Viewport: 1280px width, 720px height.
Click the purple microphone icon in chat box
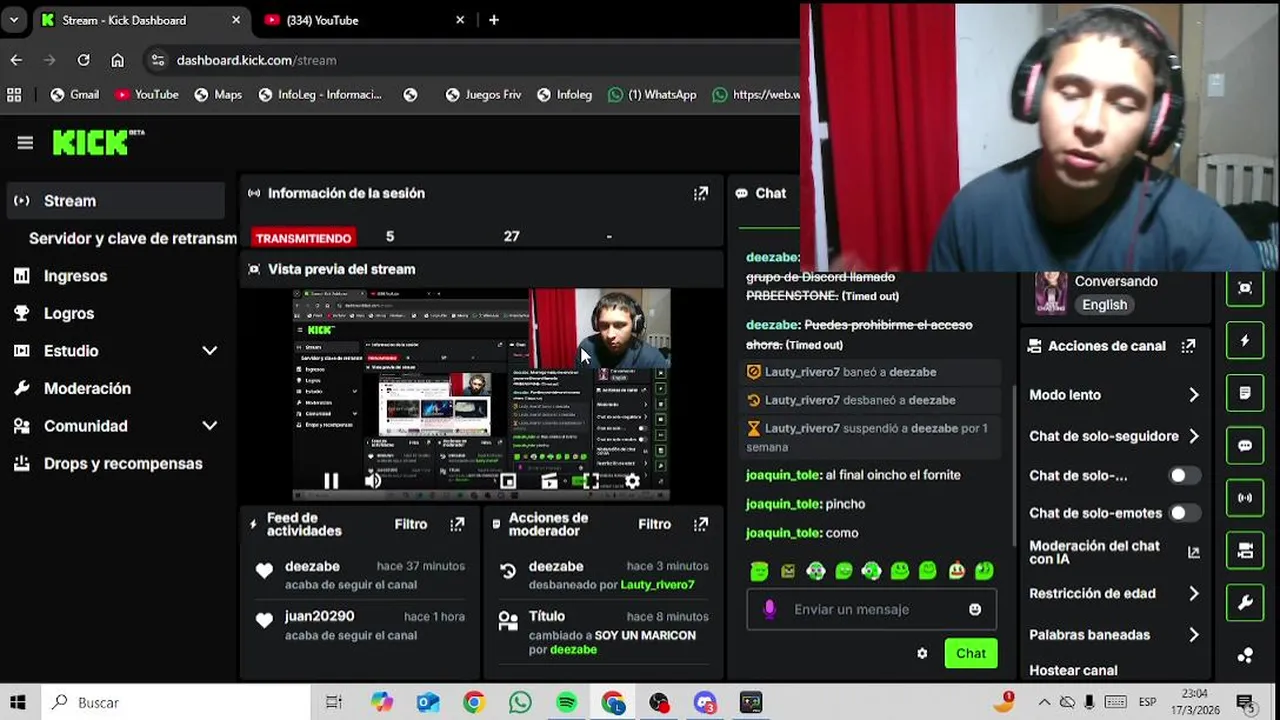pos(769,609)
